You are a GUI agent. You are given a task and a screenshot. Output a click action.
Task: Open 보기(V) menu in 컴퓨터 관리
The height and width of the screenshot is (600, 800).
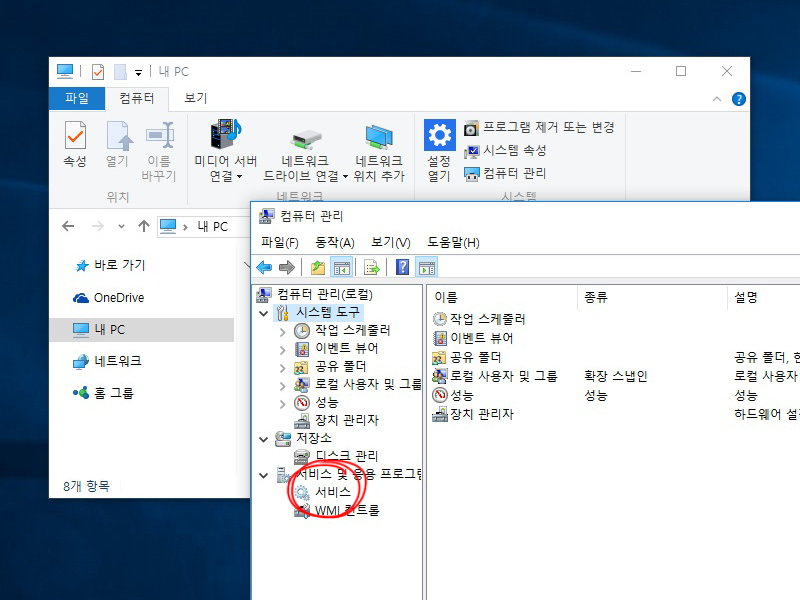click(x=390, y=242)
